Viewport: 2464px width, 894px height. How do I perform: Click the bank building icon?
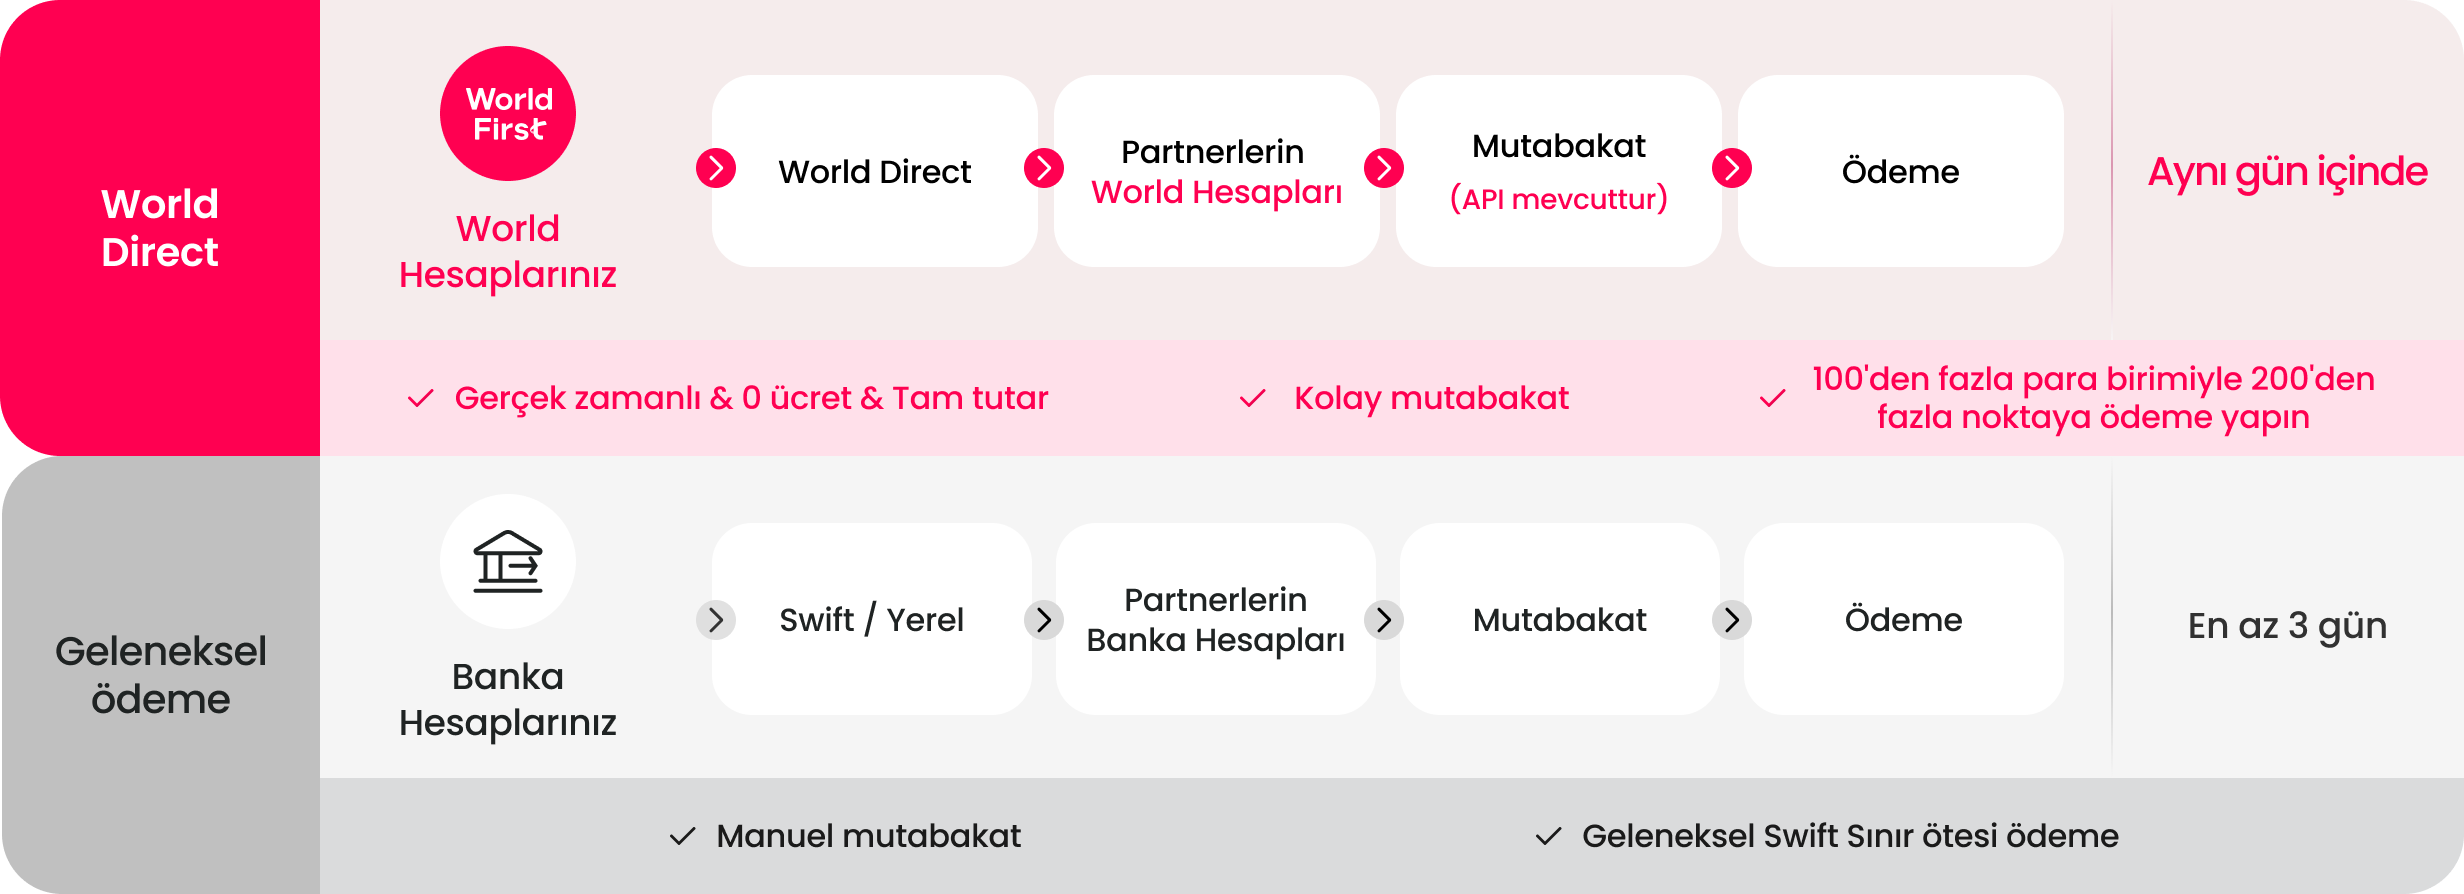tap(508, 562)
